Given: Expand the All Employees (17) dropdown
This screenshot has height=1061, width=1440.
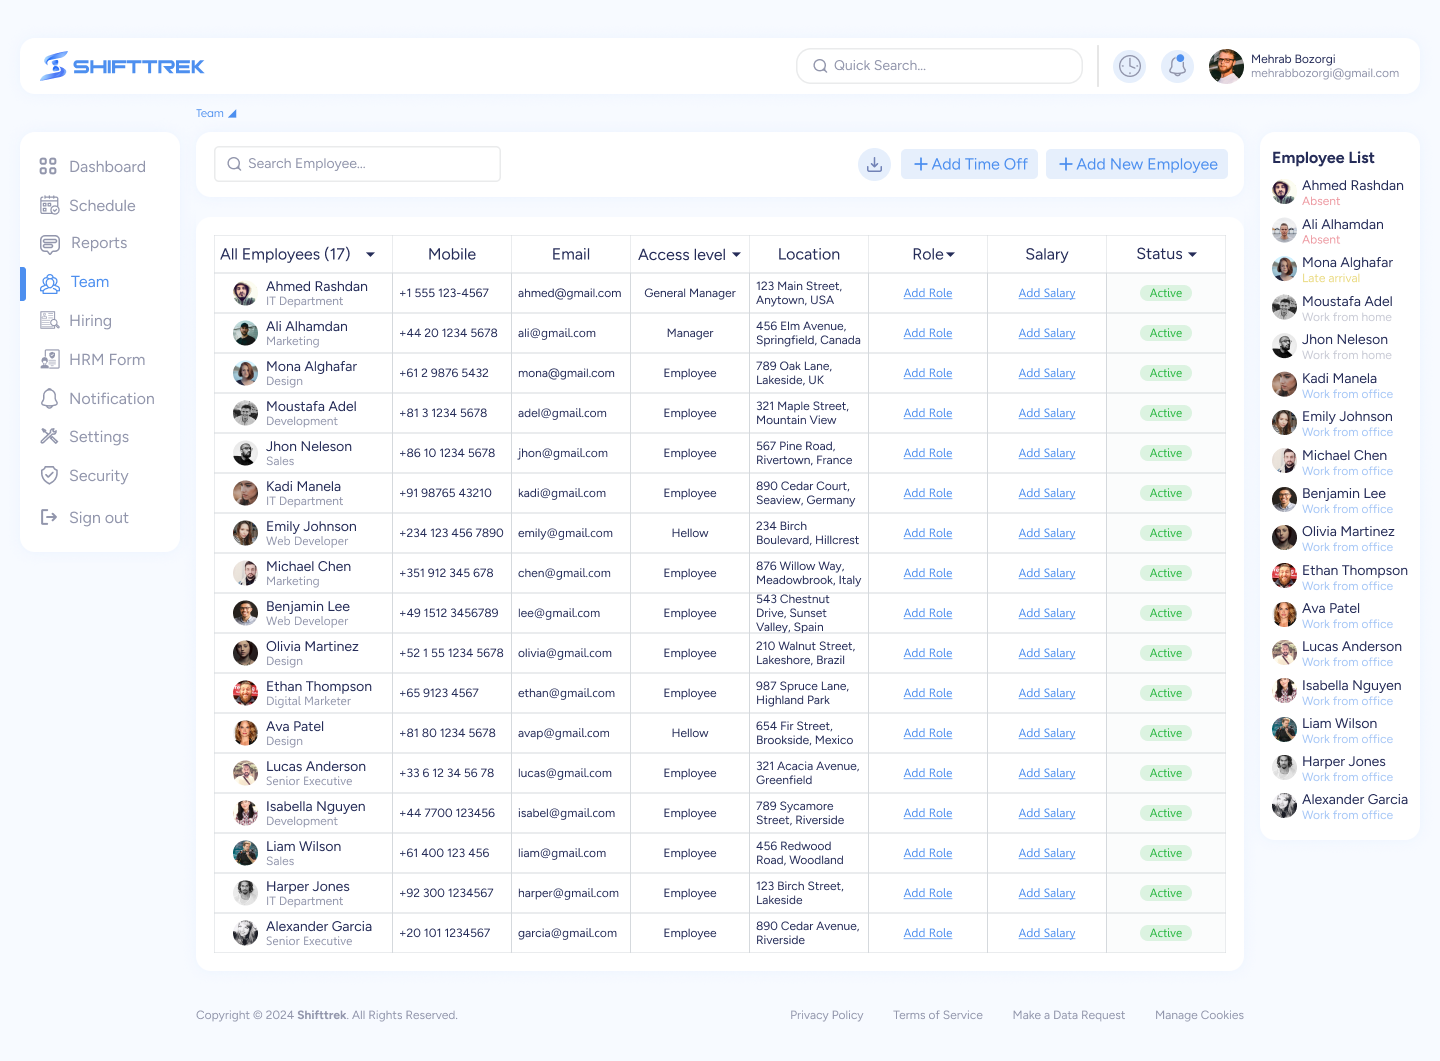Looking at the screenshot, I should pyautogui.click(x=370, y=255).
